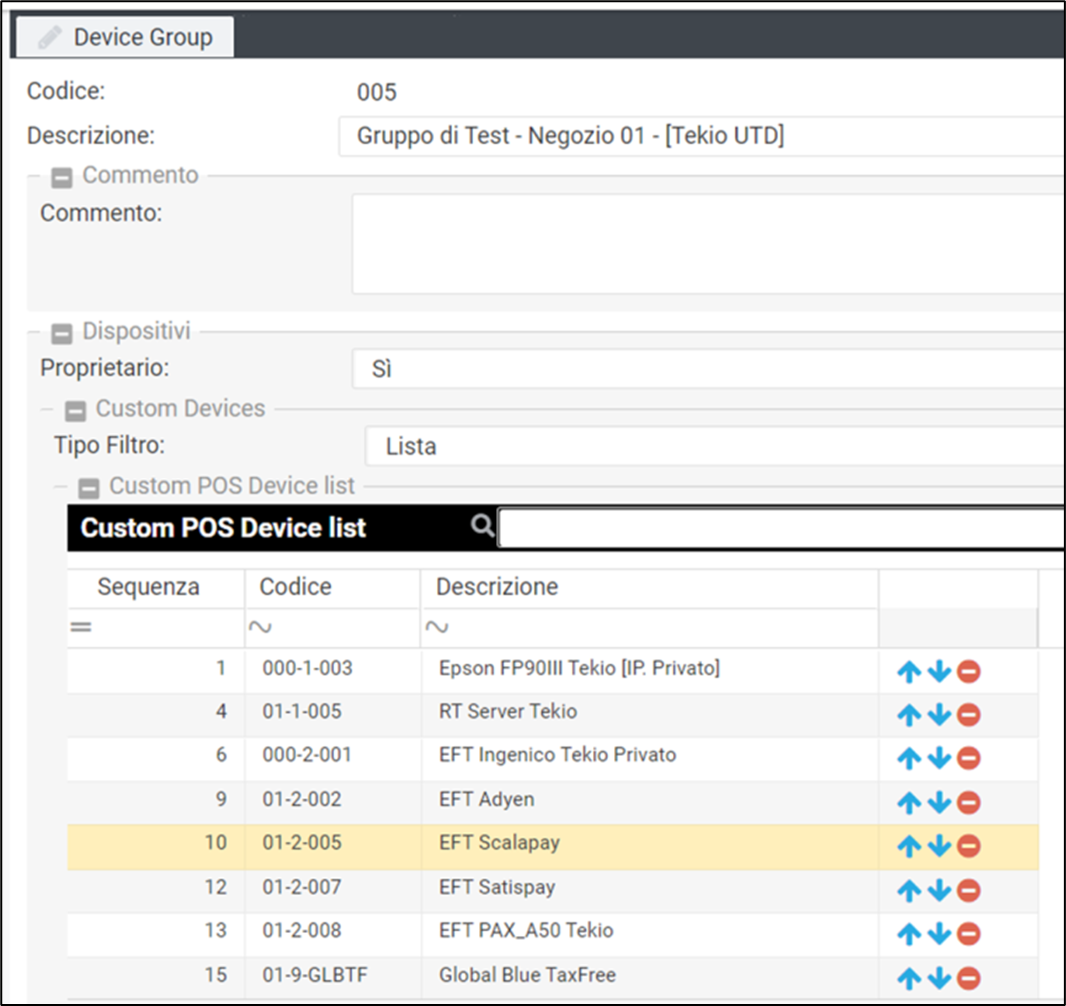
Task: Open the Proprietario dropdown
Action: [706, 369]
